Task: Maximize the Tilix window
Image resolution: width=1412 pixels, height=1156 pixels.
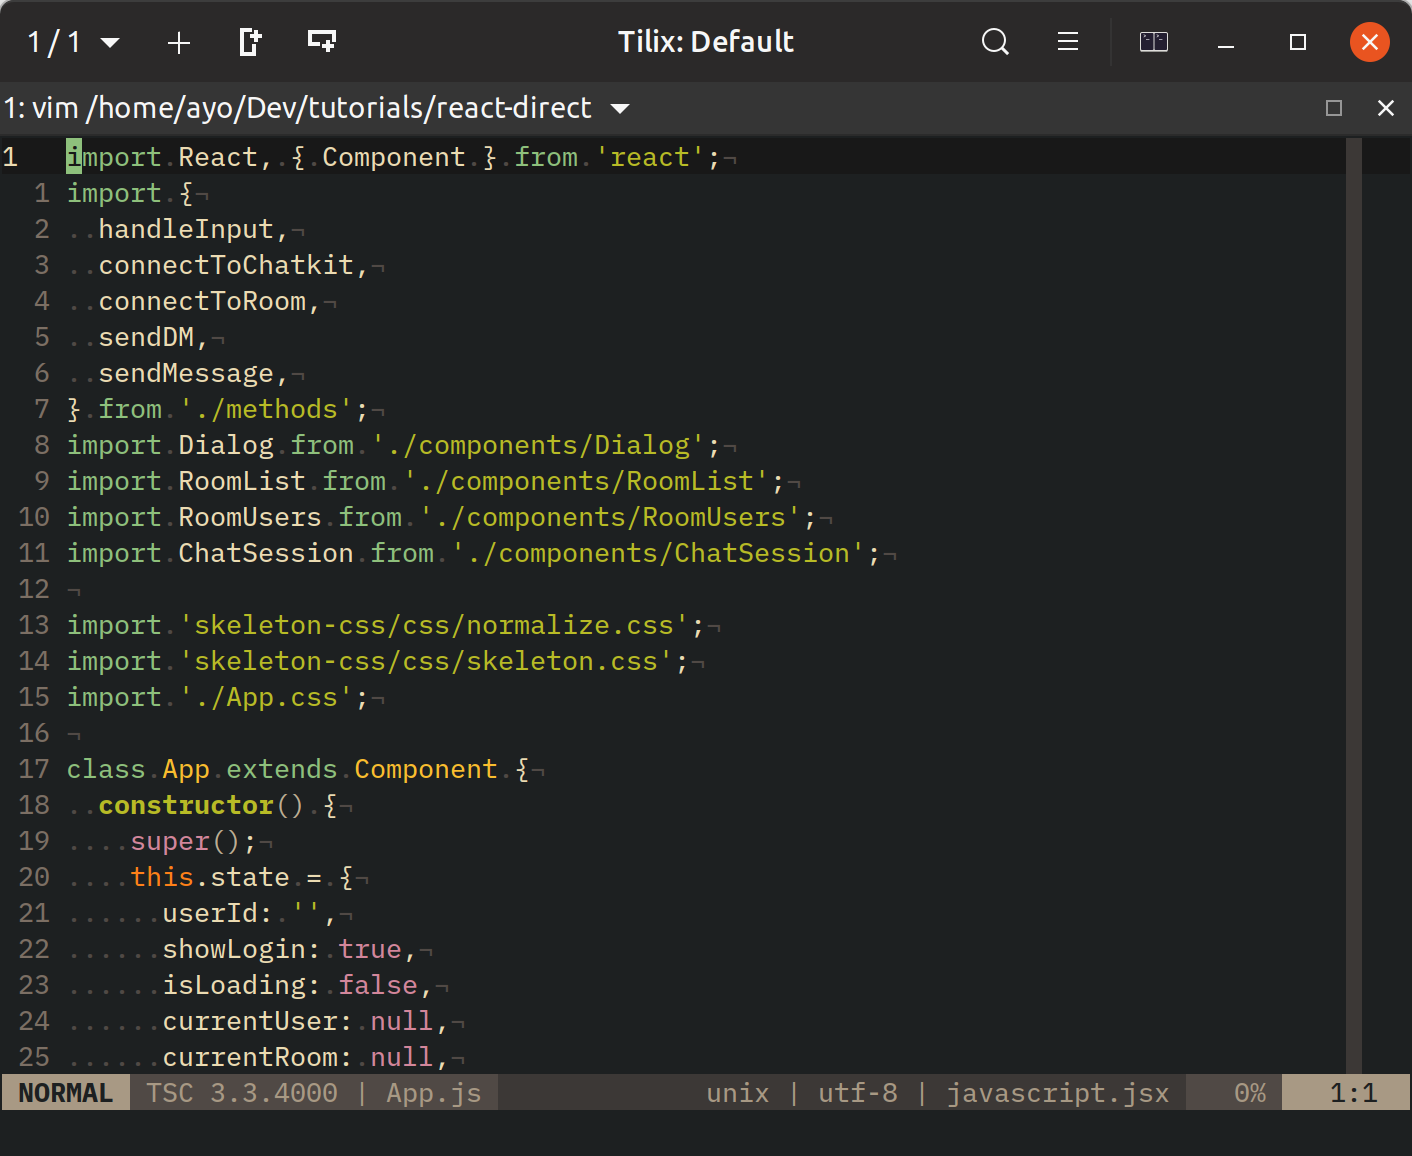Action: click(x=1297, y=42)
